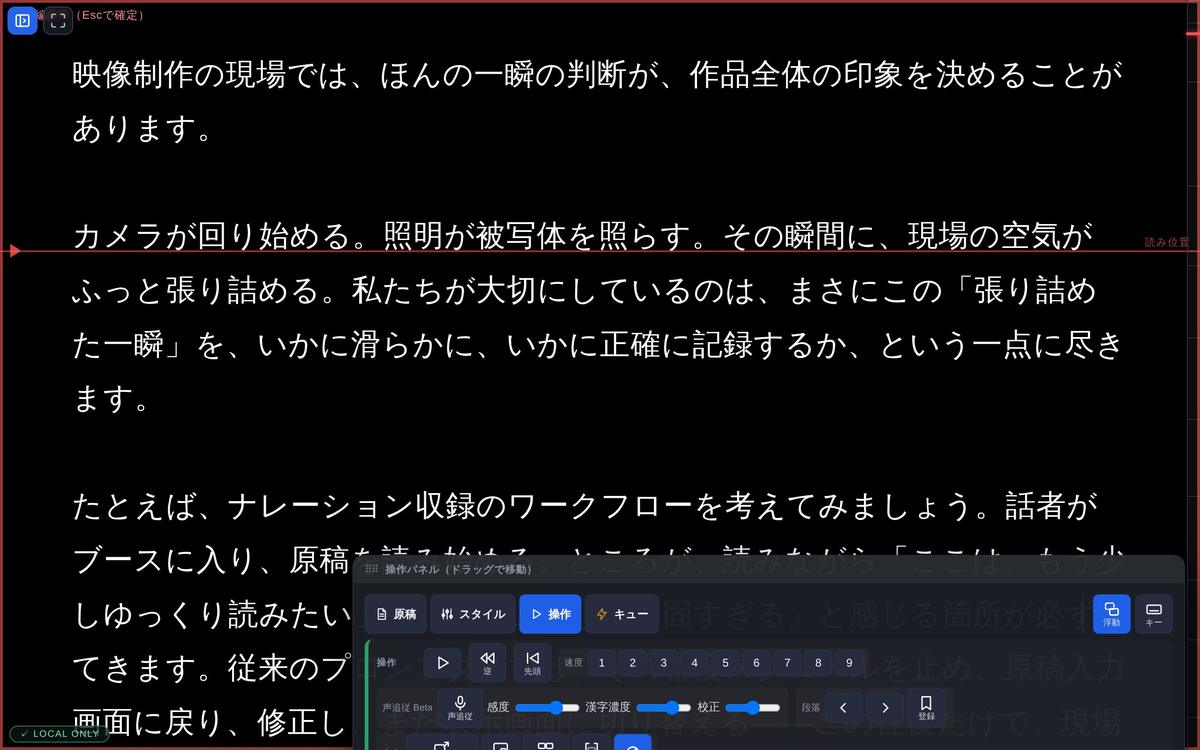The height and width of the screenshot is (750, 1200).
Task: Click the red reading position marker arrow
Action: [x=15, y=250]
